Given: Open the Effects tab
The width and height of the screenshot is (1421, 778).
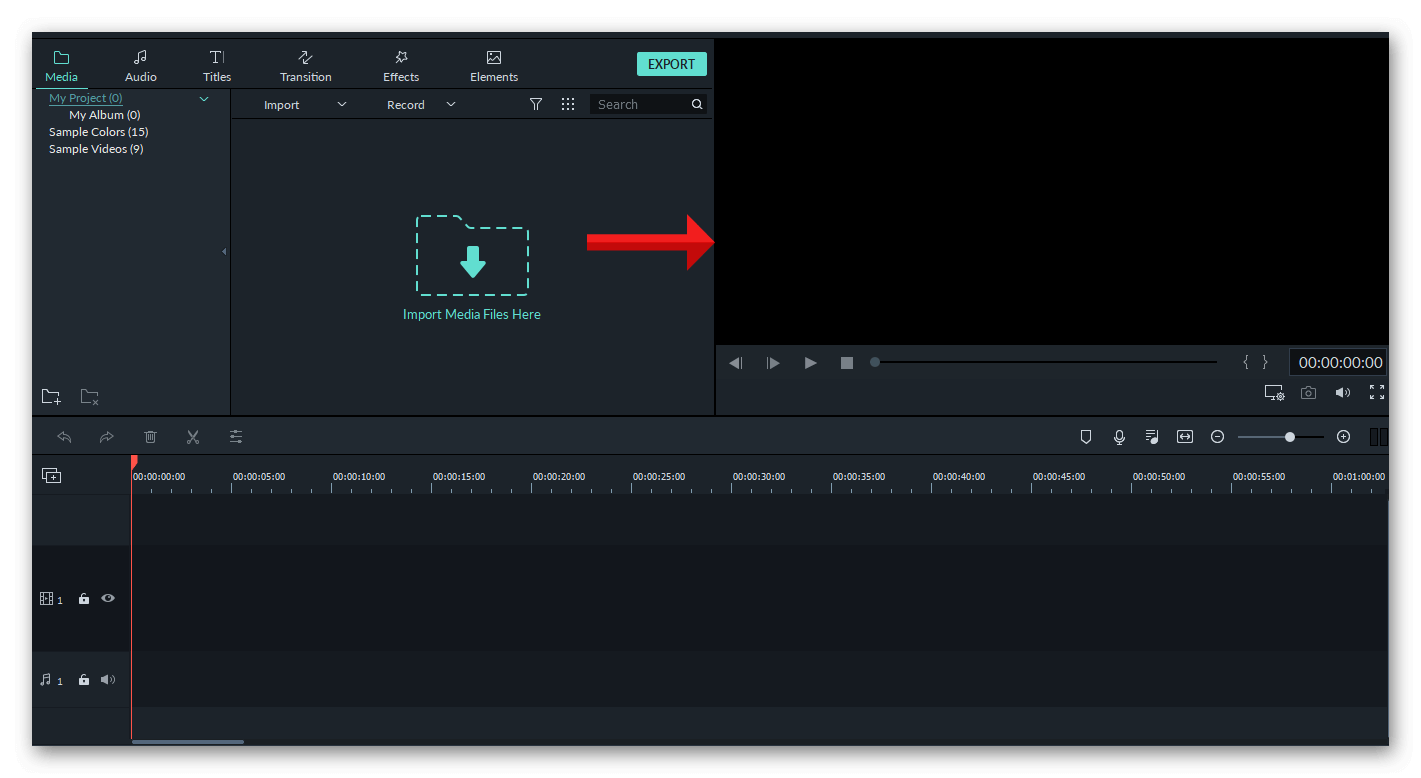Looking at the screenshot, I should coord(401,66).
